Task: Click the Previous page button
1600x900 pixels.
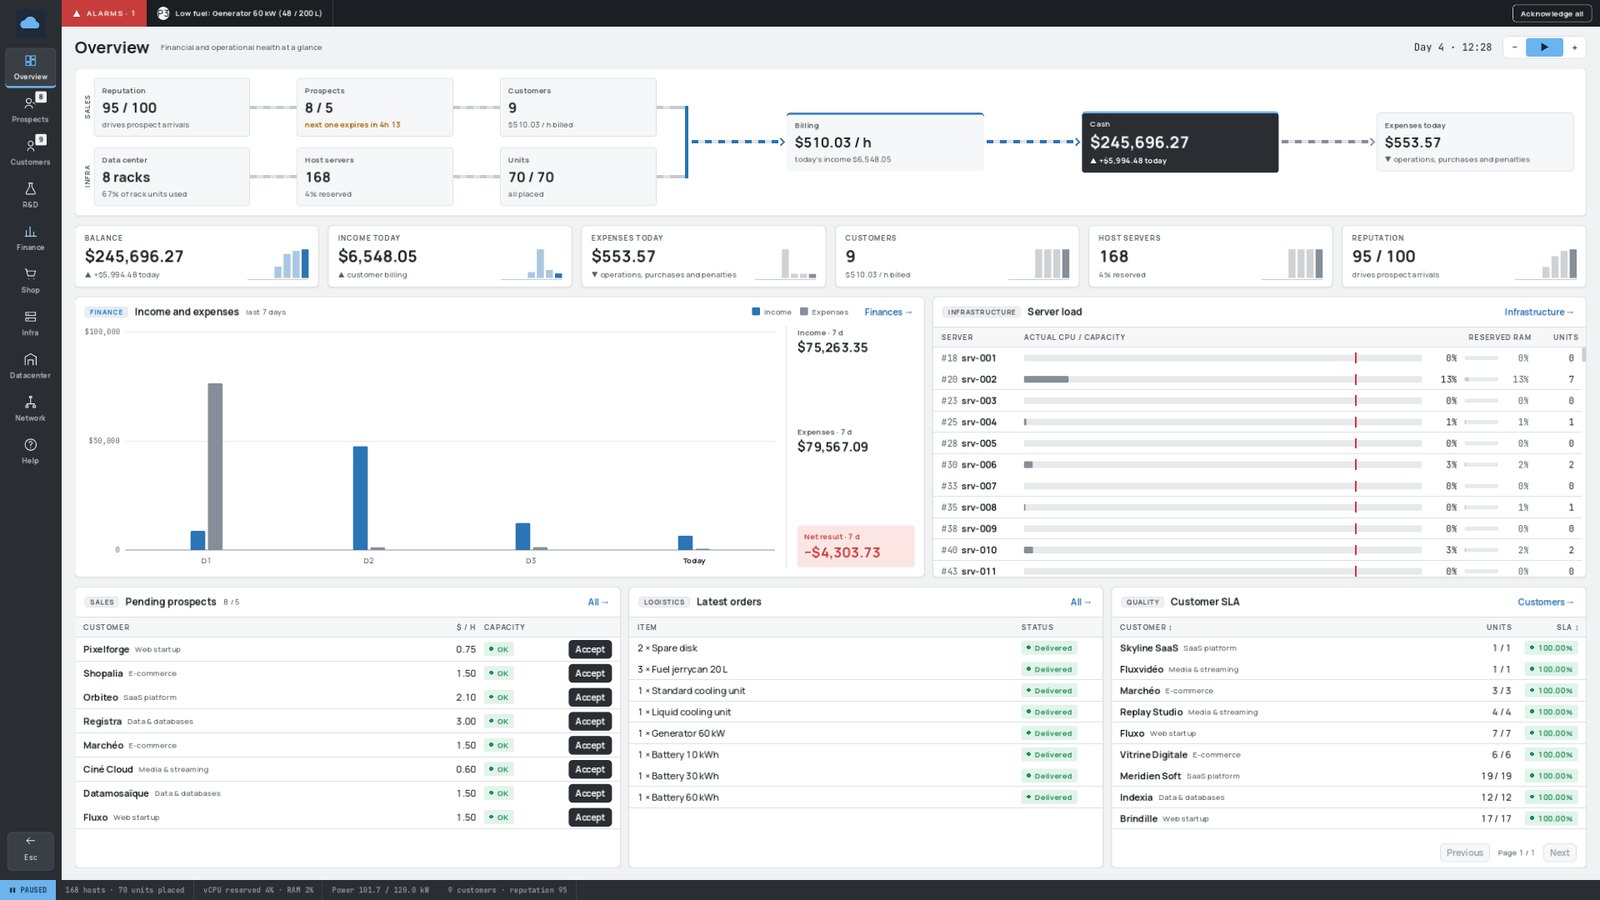Action: pos(1464,853)
